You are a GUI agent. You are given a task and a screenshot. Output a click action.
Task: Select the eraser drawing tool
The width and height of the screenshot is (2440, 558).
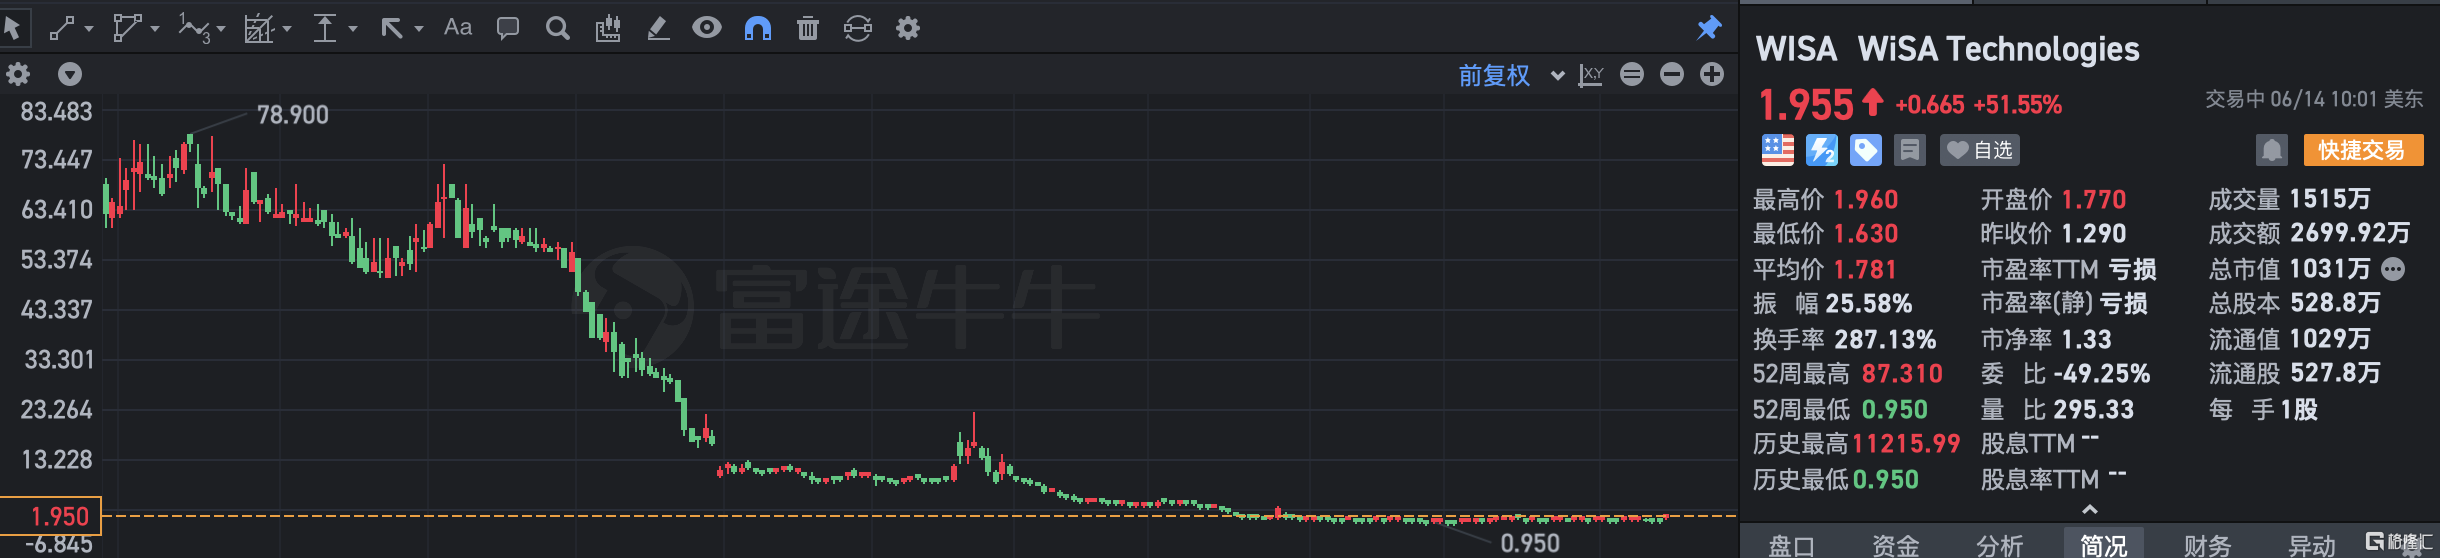[658, 28]
